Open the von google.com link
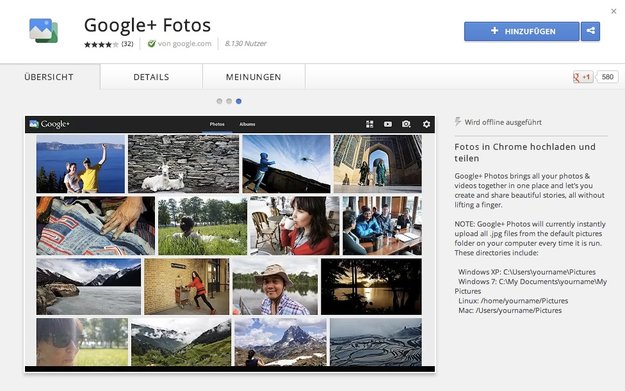625x391 pixels. pyautogui.click(x=180, y=43)
